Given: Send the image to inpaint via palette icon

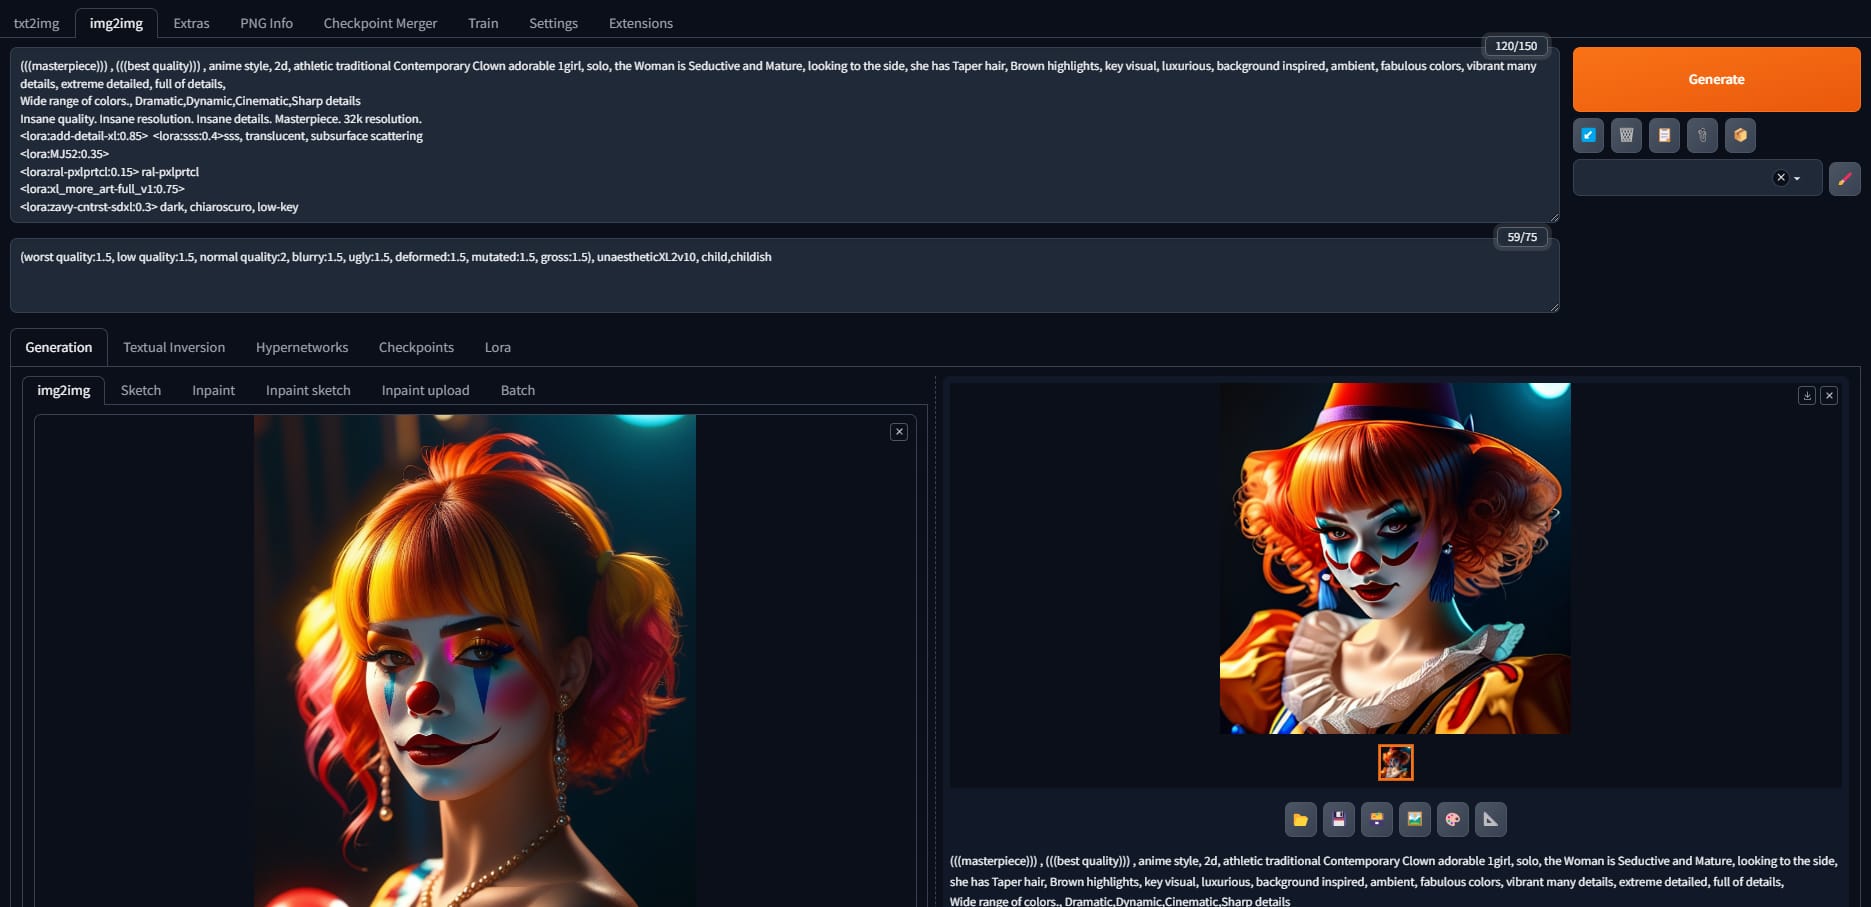Looking at the screenshot, I should (x=1452, y=819).
